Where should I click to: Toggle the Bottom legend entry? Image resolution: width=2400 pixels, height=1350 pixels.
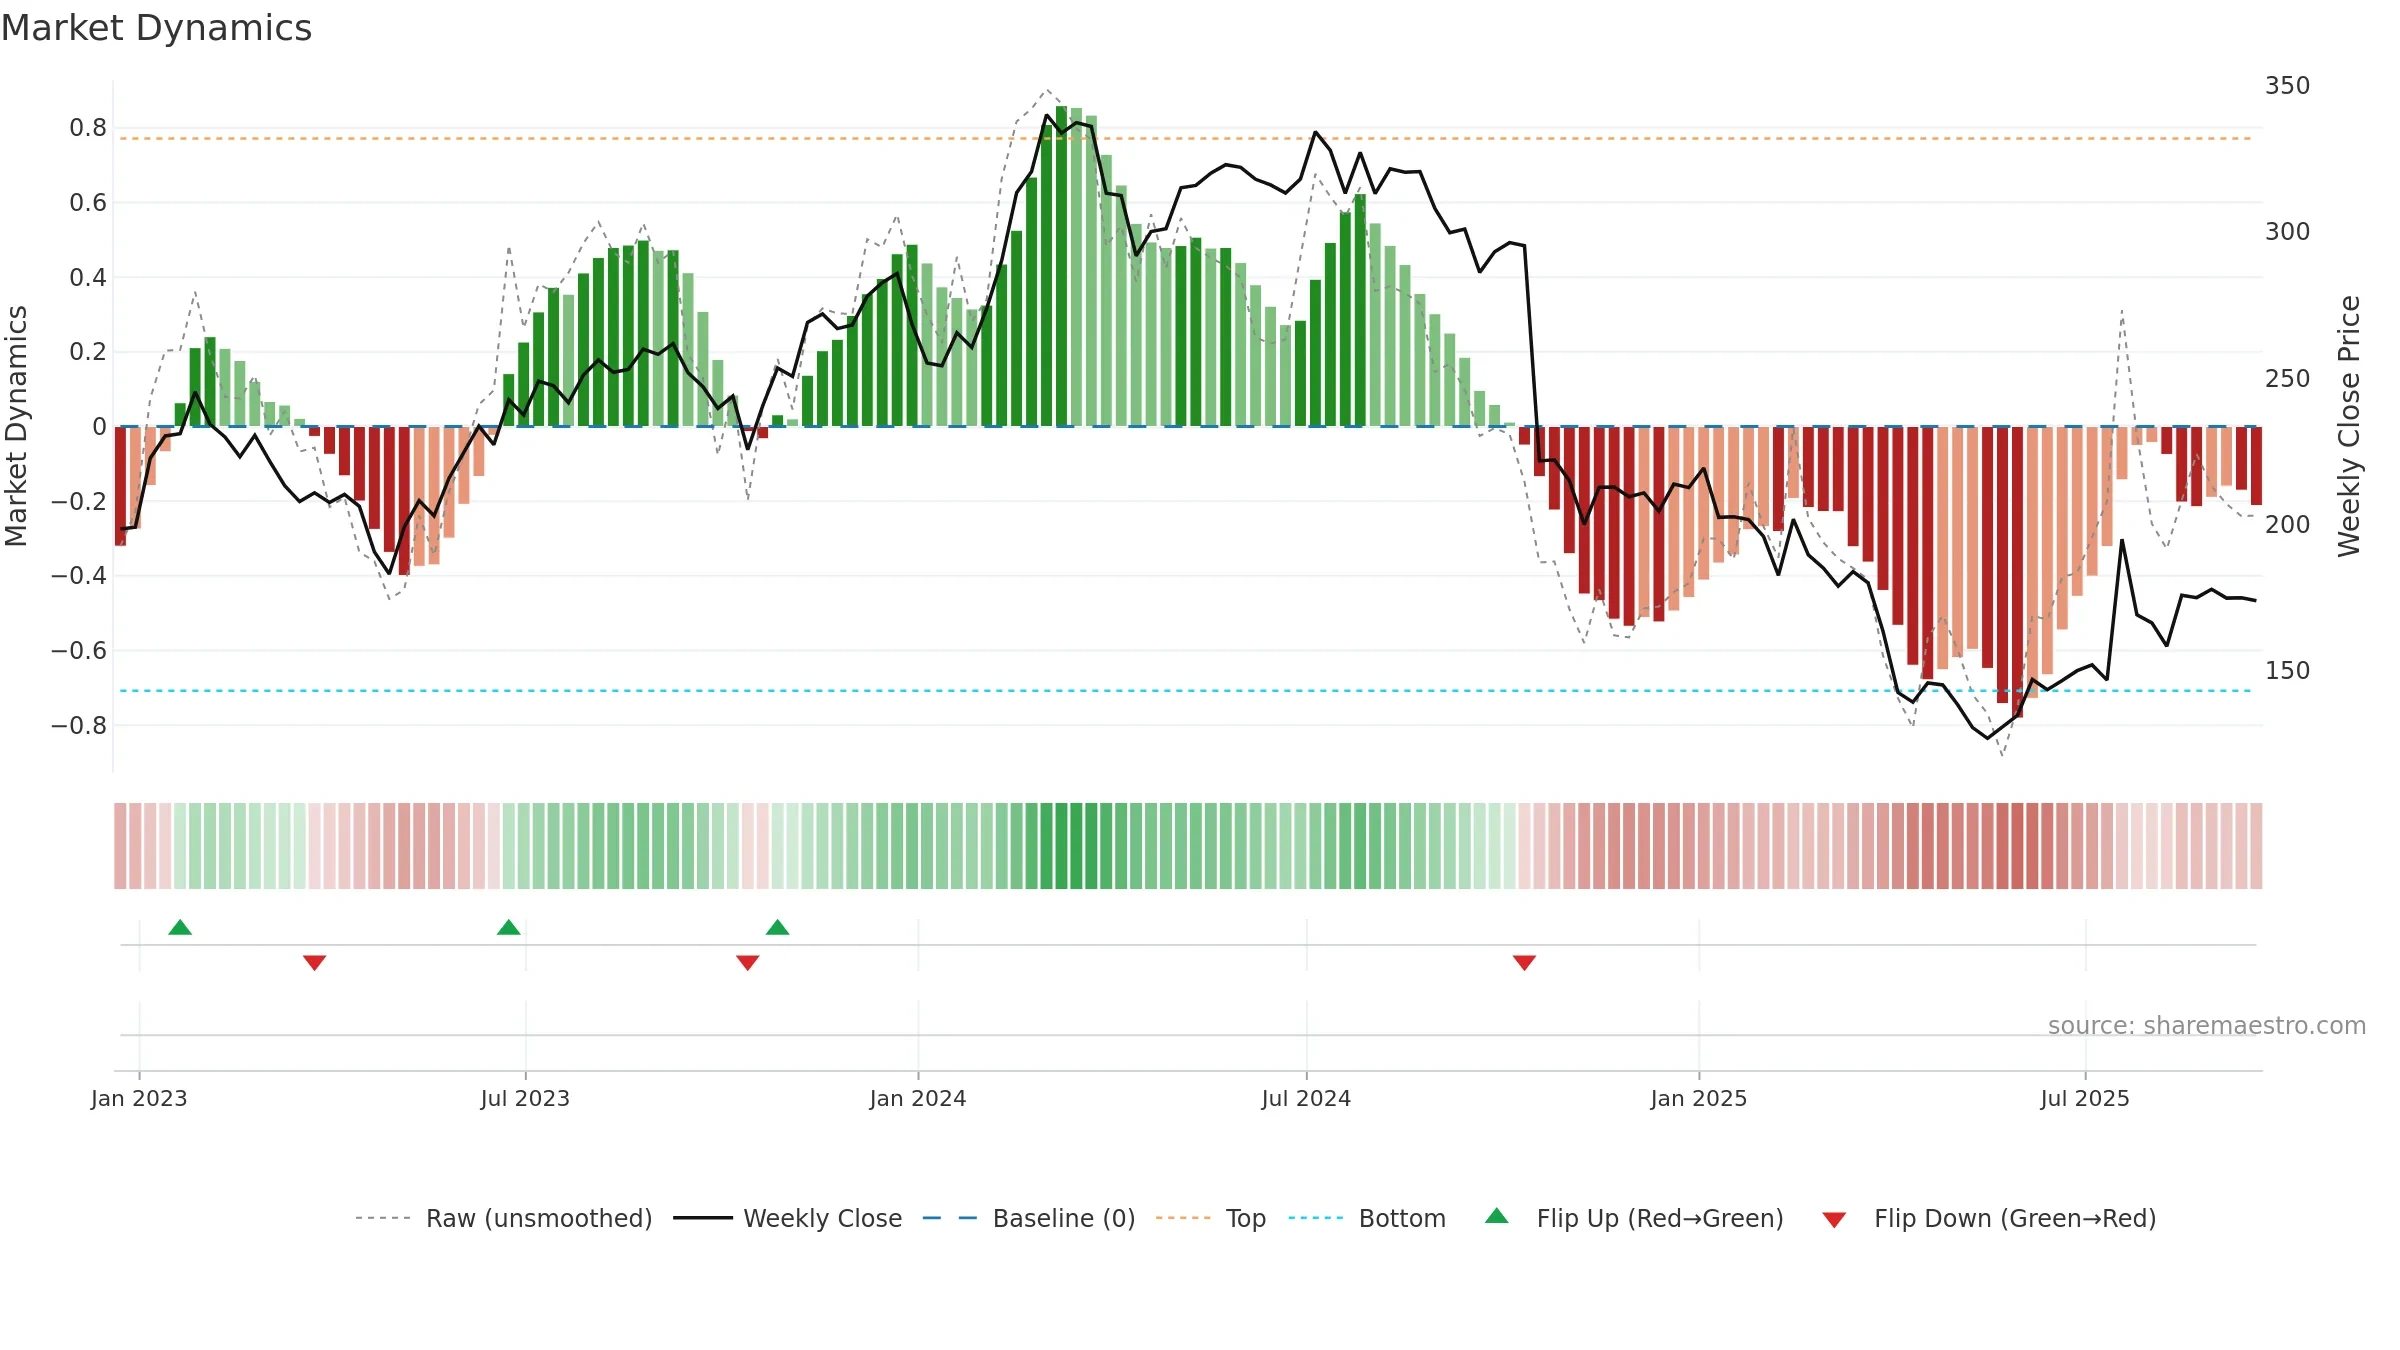[x=1366, y=1218]
